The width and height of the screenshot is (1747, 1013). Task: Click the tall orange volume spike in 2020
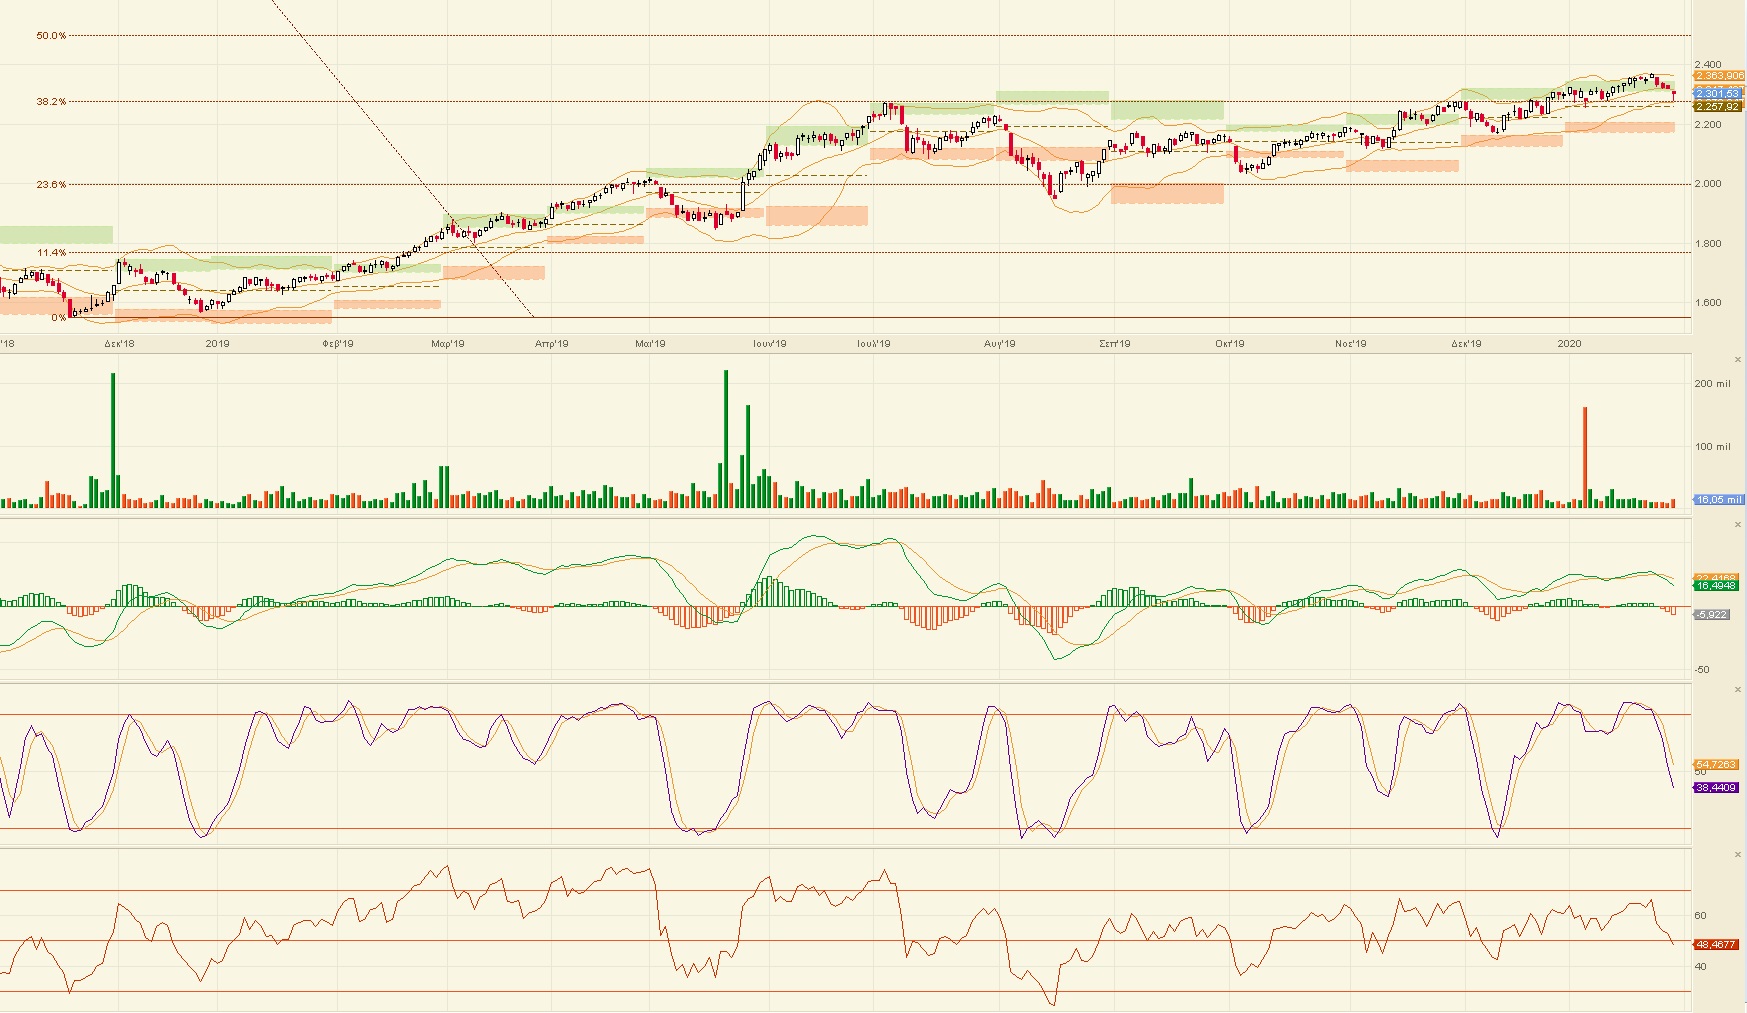[x=1585, y=455]
